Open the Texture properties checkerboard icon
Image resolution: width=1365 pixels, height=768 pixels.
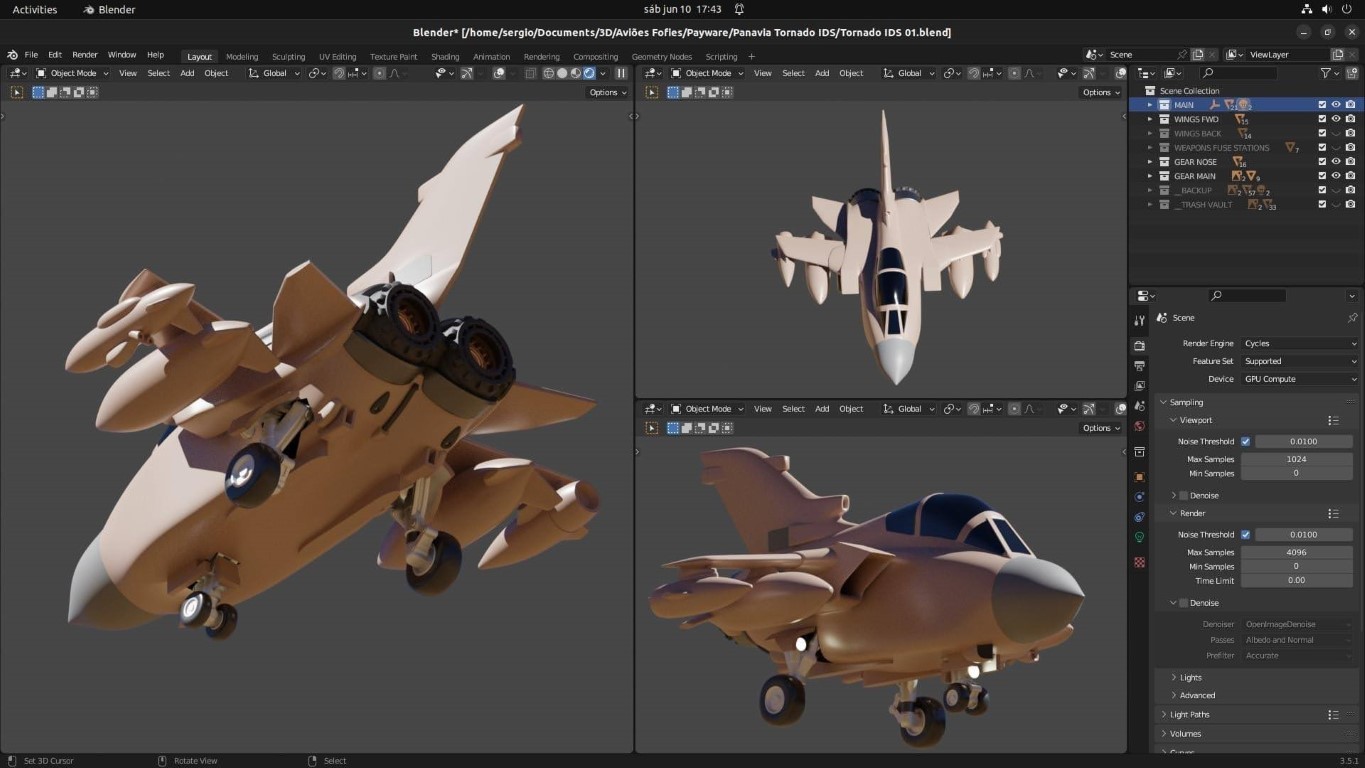click(1139, 562)
